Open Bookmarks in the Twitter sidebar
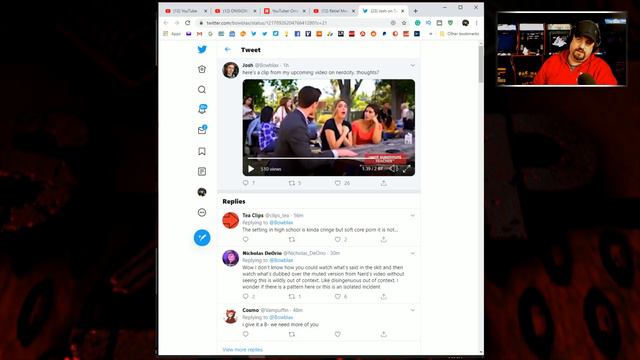Image resolution: width=640 pixels, height=360 pixels. tap(202, 151)
